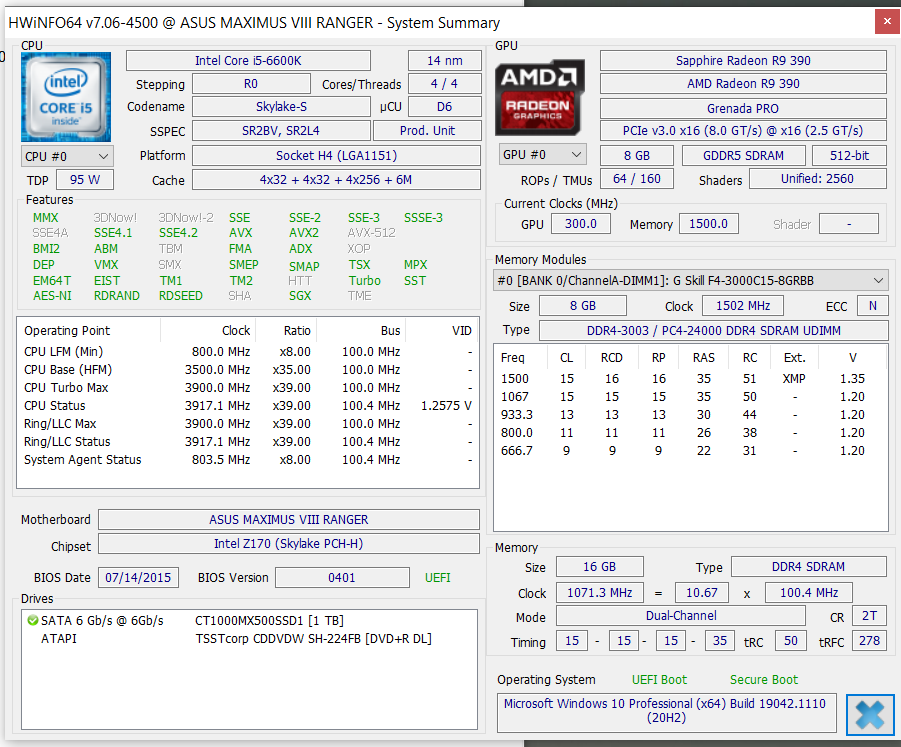The image size is (901, 747).
Task: Expand the memory module selection list
Action: 691,280
